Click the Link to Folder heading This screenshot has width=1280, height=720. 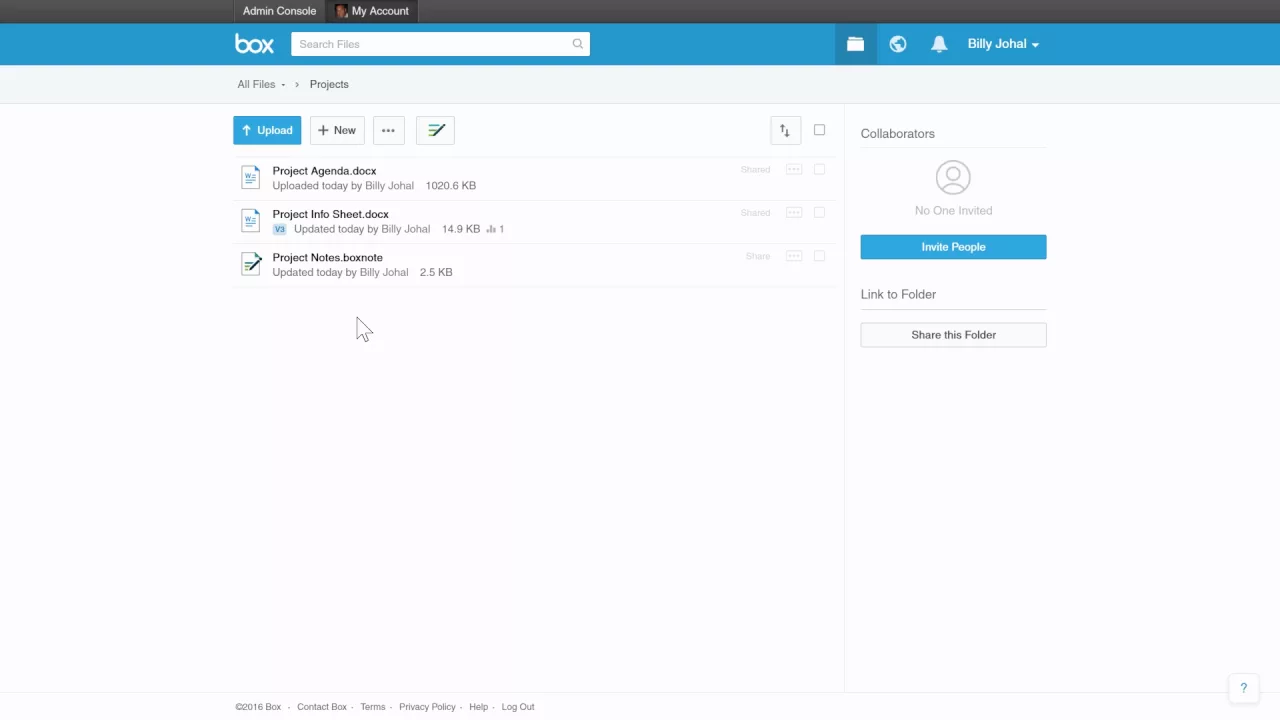[x=898, y=295]
